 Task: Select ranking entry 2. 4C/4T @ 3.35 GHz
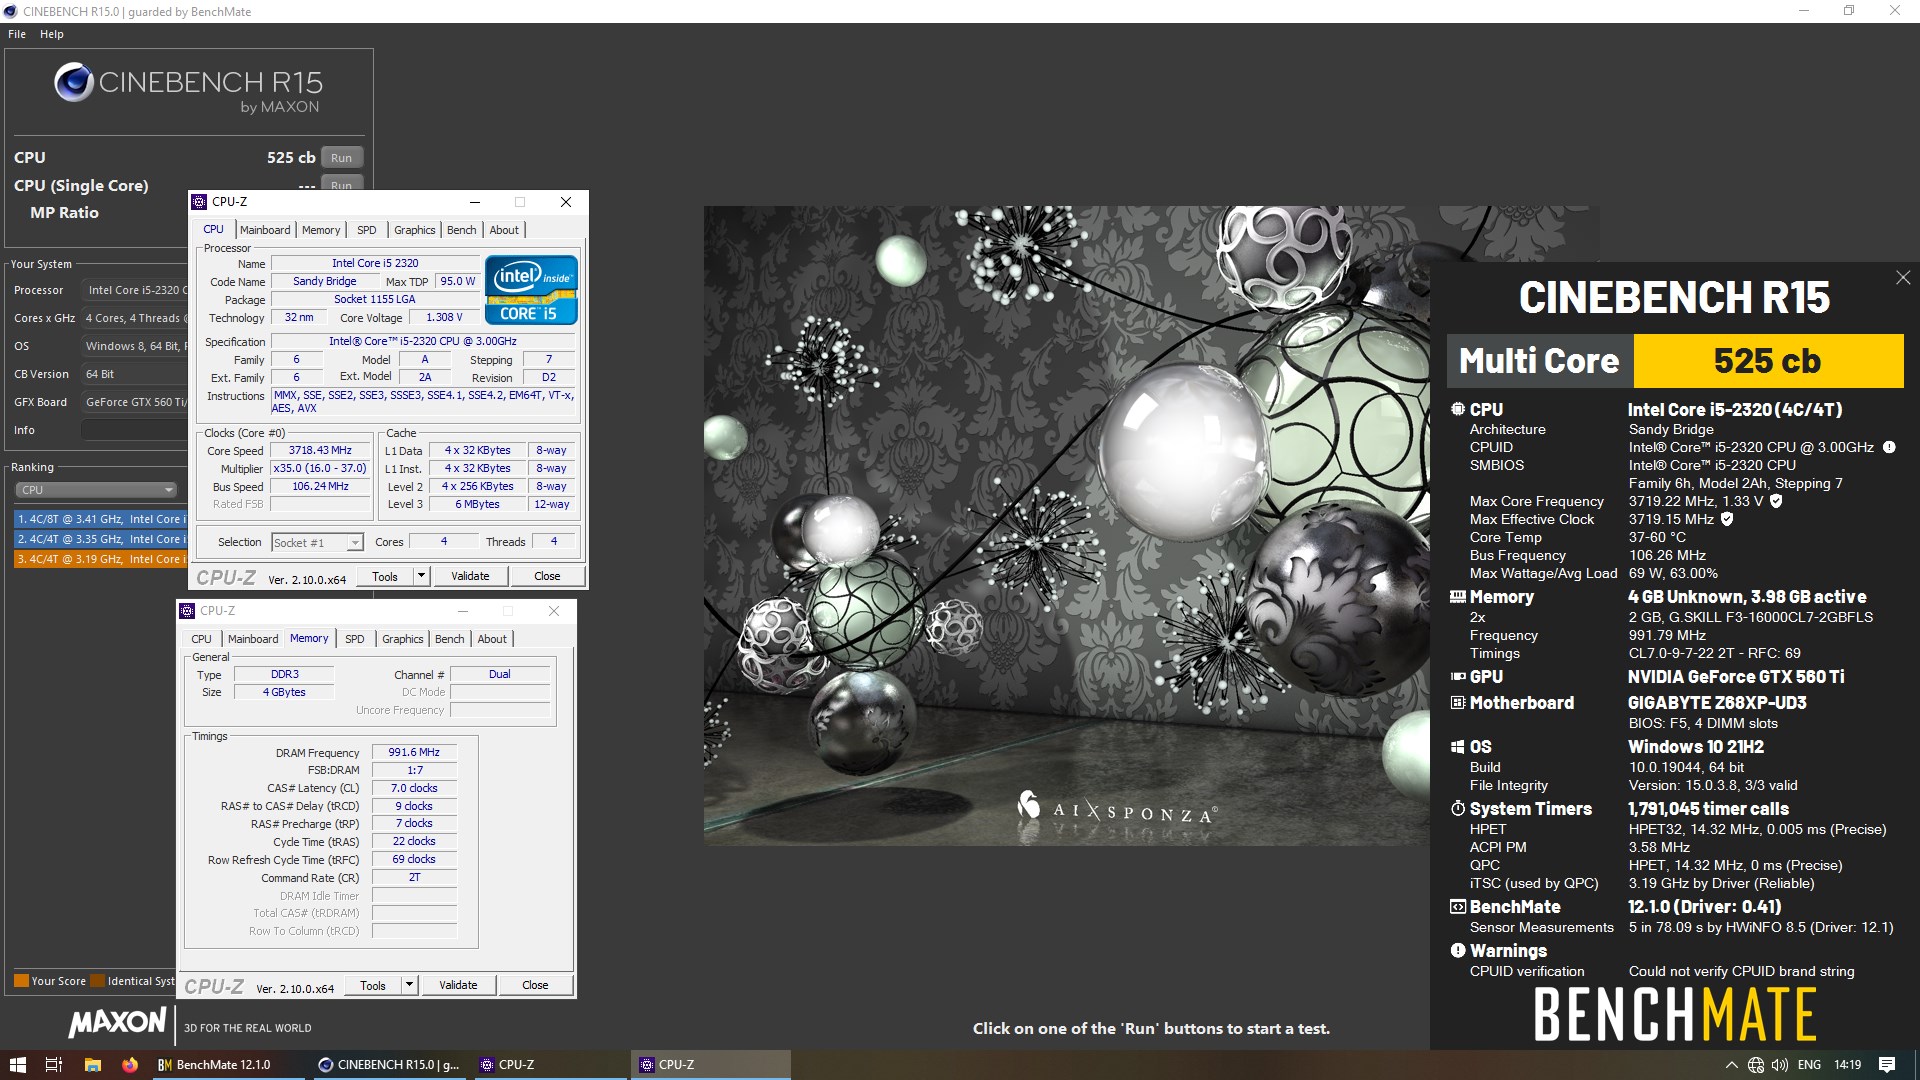tap(101, 539)
